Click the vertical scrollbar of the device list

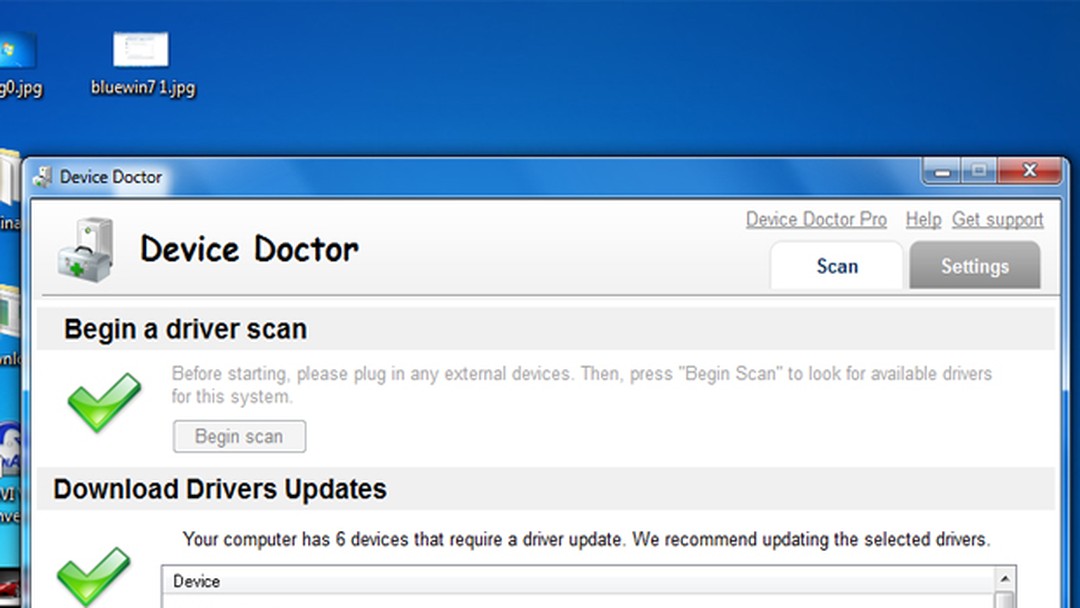coord(1003,598)
